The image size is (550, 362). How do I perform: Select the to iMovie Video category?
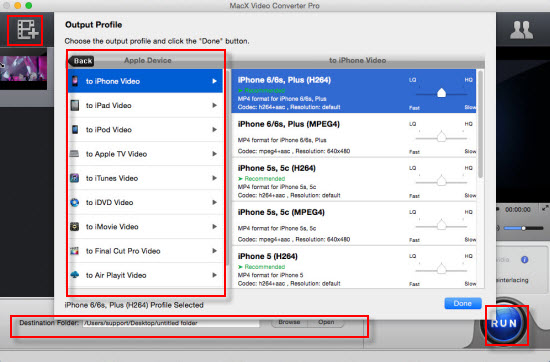(145, 227)
